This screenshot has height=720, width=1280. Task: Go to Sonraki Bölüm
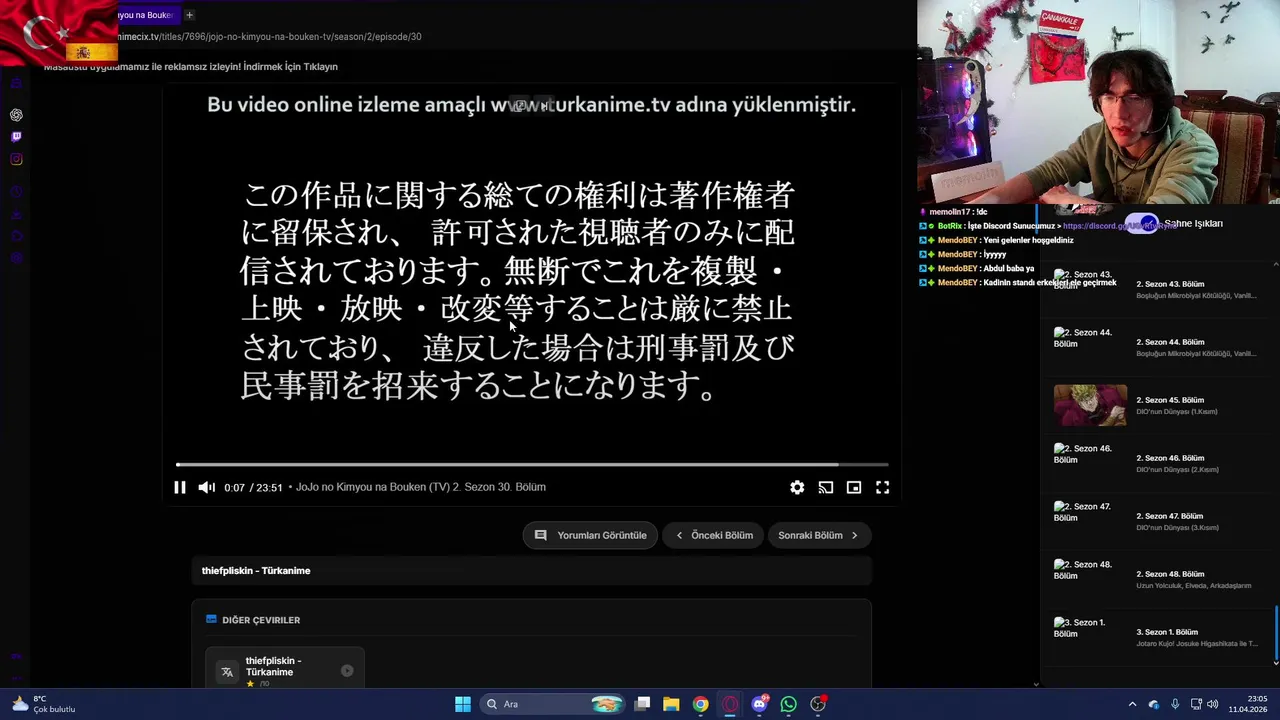(x=818, y=535)
